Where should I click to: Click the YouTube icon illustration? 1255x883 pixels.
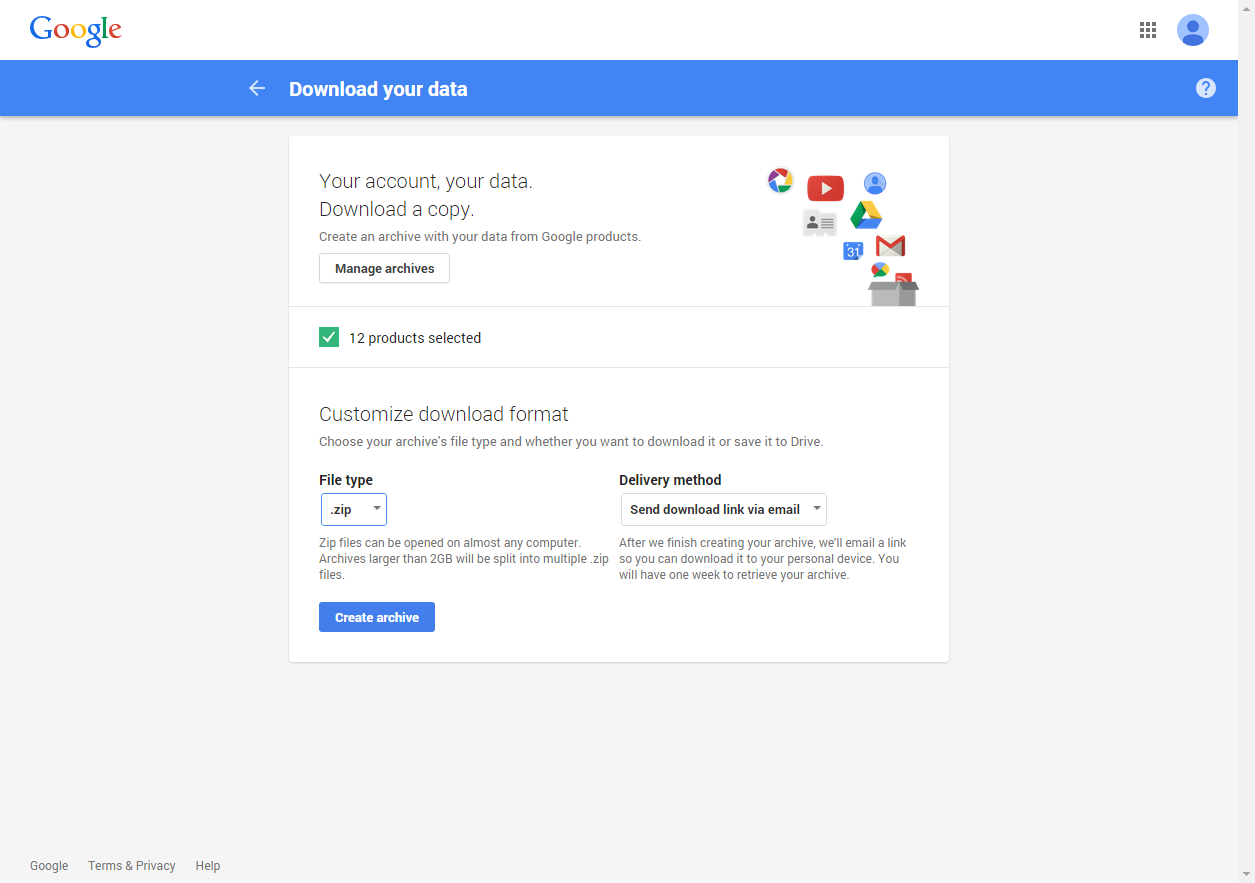825,188
